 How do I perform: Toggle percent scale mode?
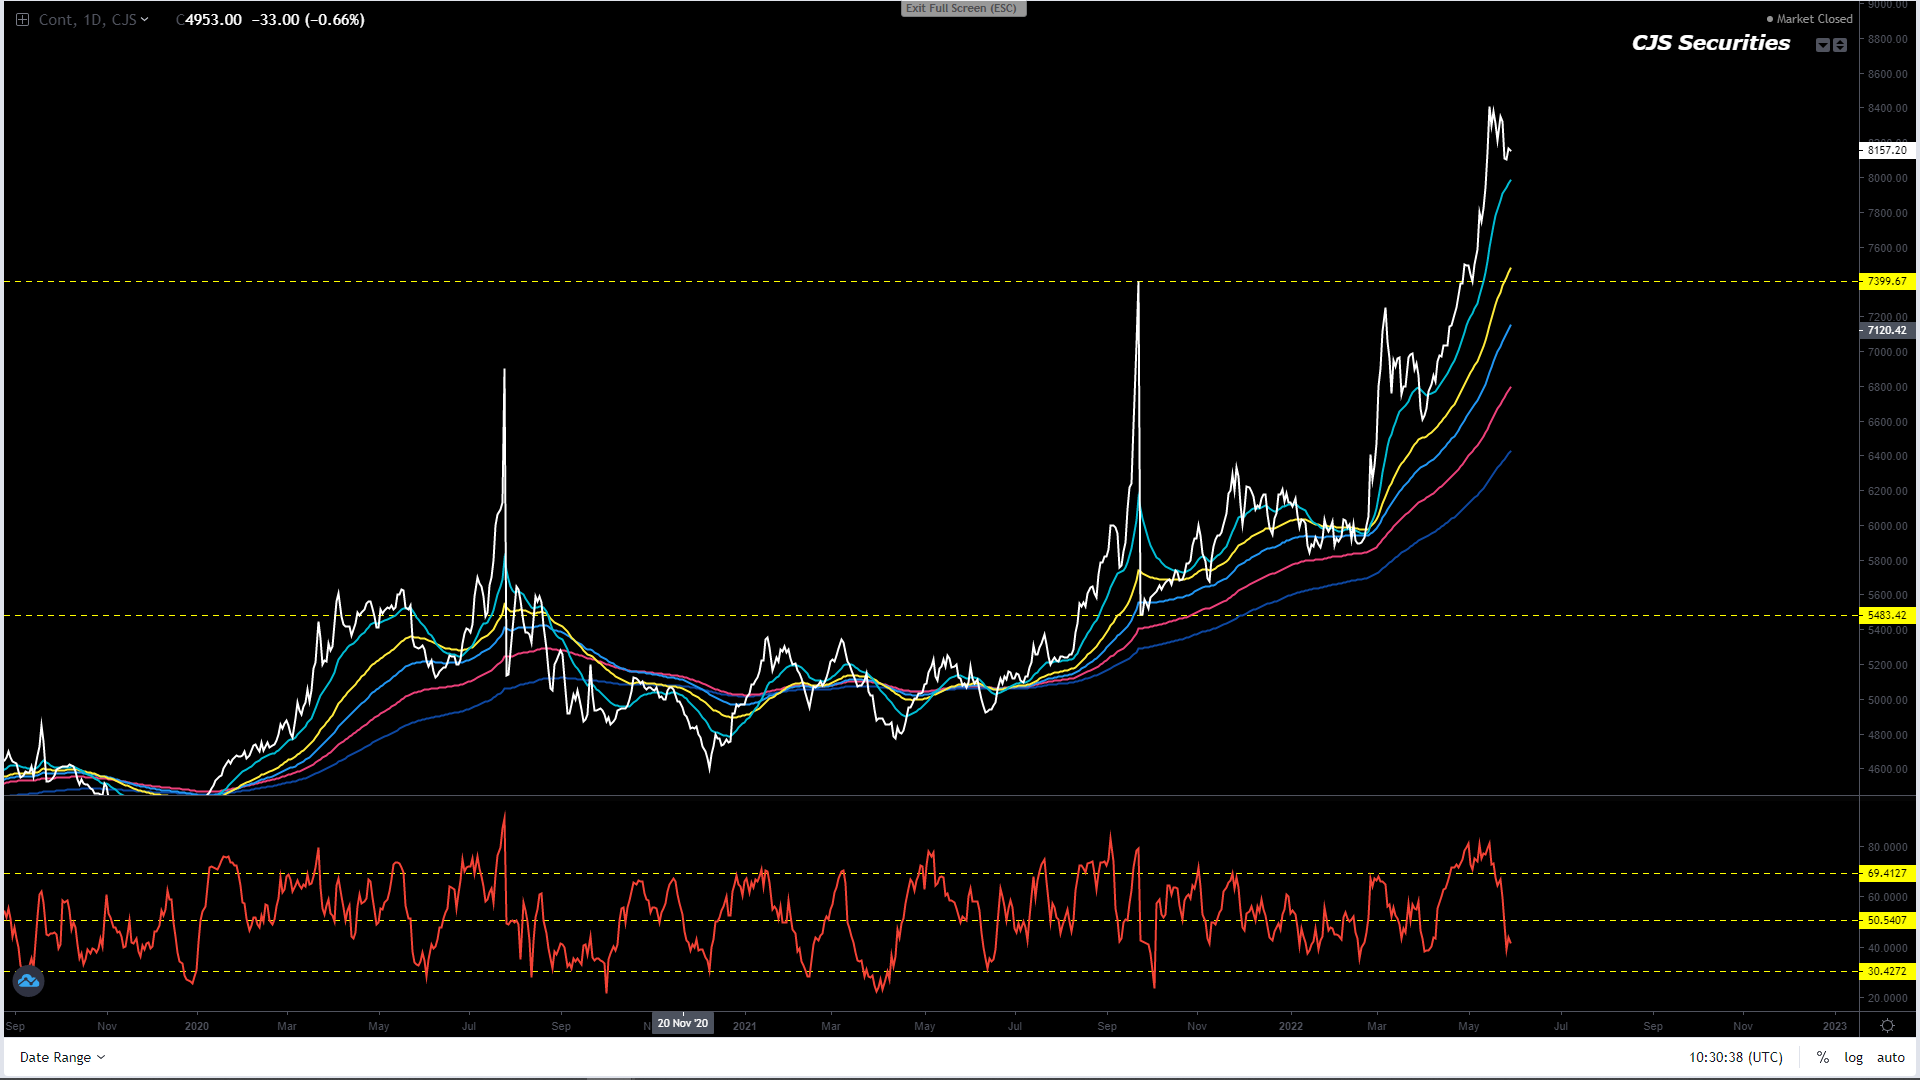point(1823,1057)
